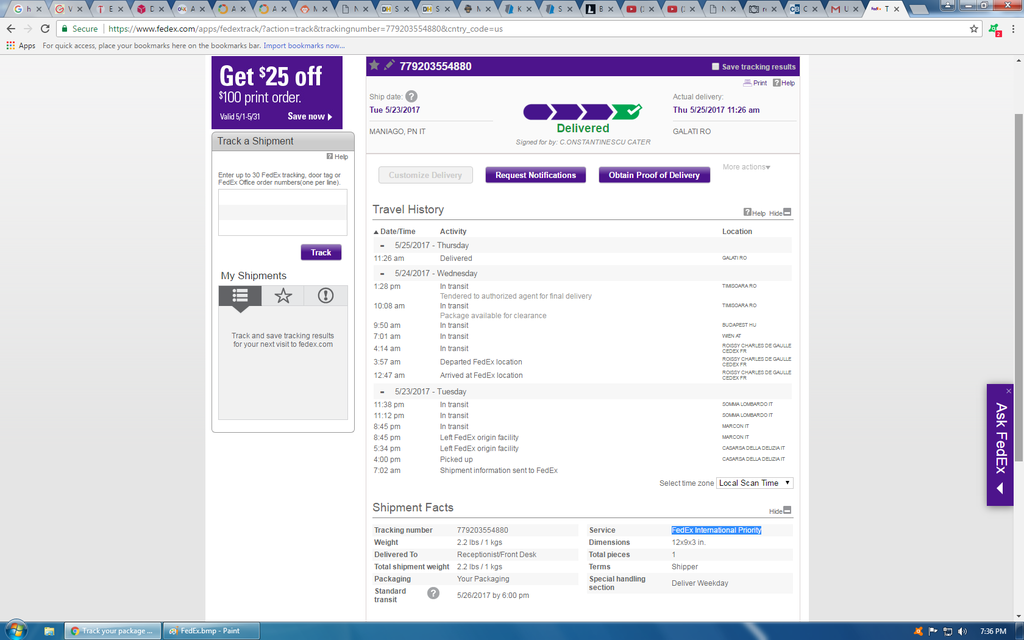Screen dimensions: 1024x640
Task: Click the disabled Customize Delivery button
Action: coord(426,175)
